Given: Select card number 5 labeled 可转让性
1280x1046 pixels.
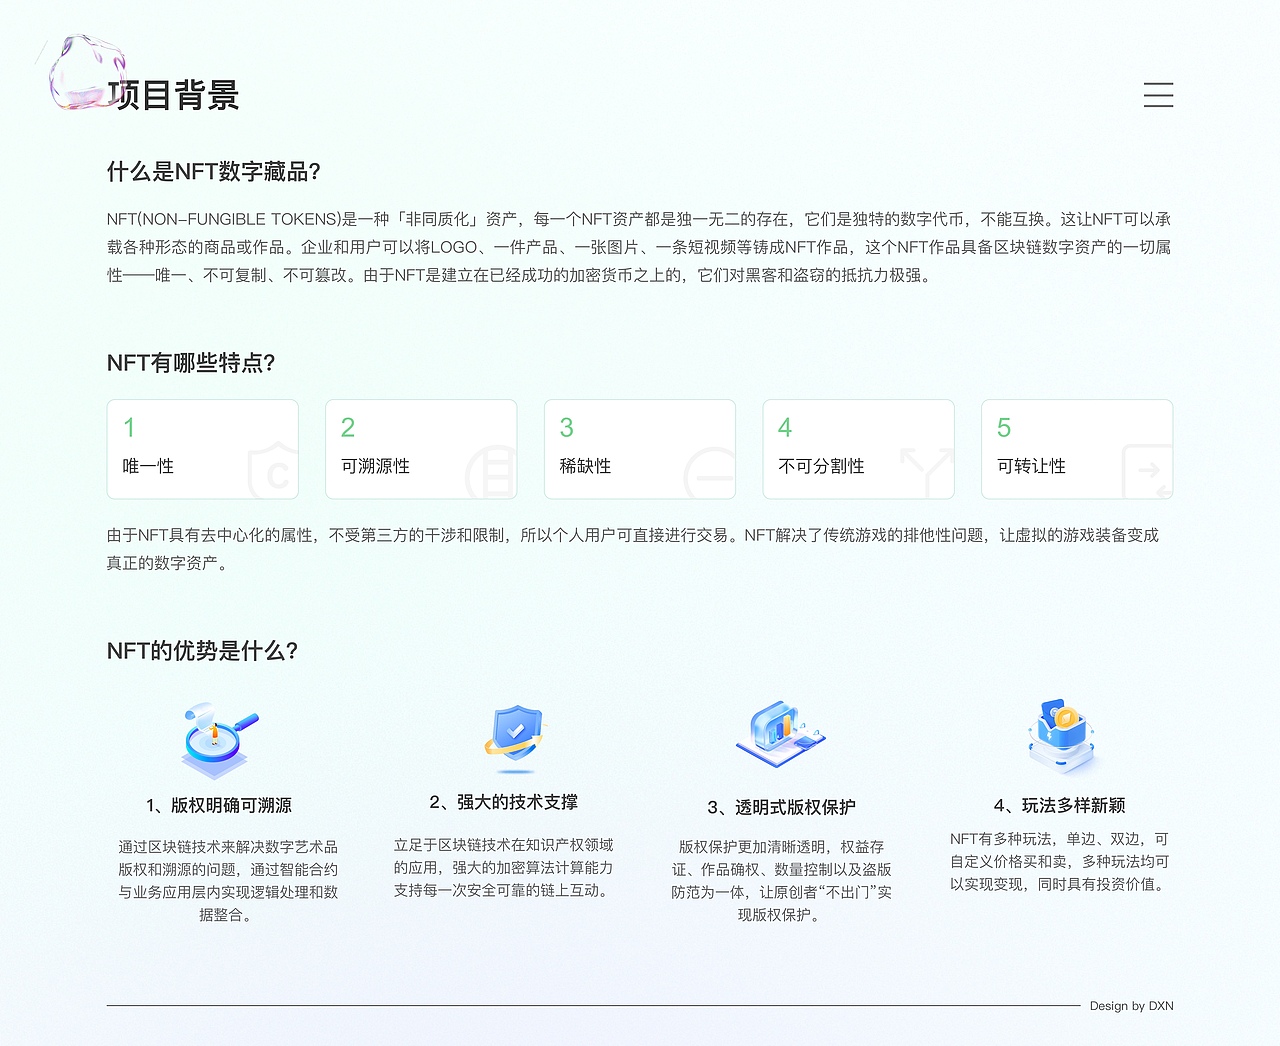Looking at the screenshot, I should [1077, 448].
